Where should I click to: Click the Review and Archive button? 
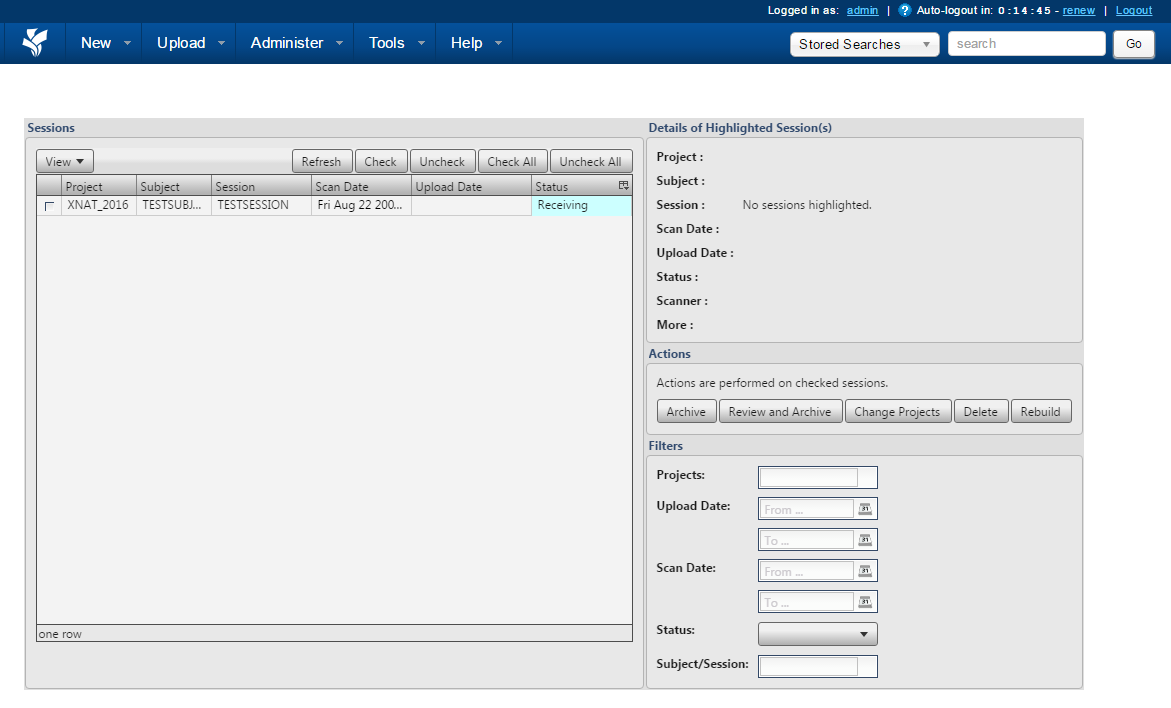click(x=779, y=412)
